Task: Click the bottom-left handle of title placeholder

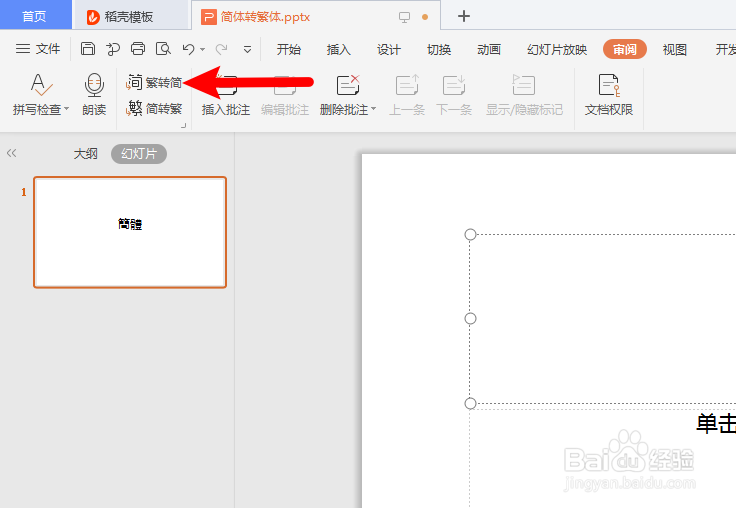Action: tap(470, 403)
